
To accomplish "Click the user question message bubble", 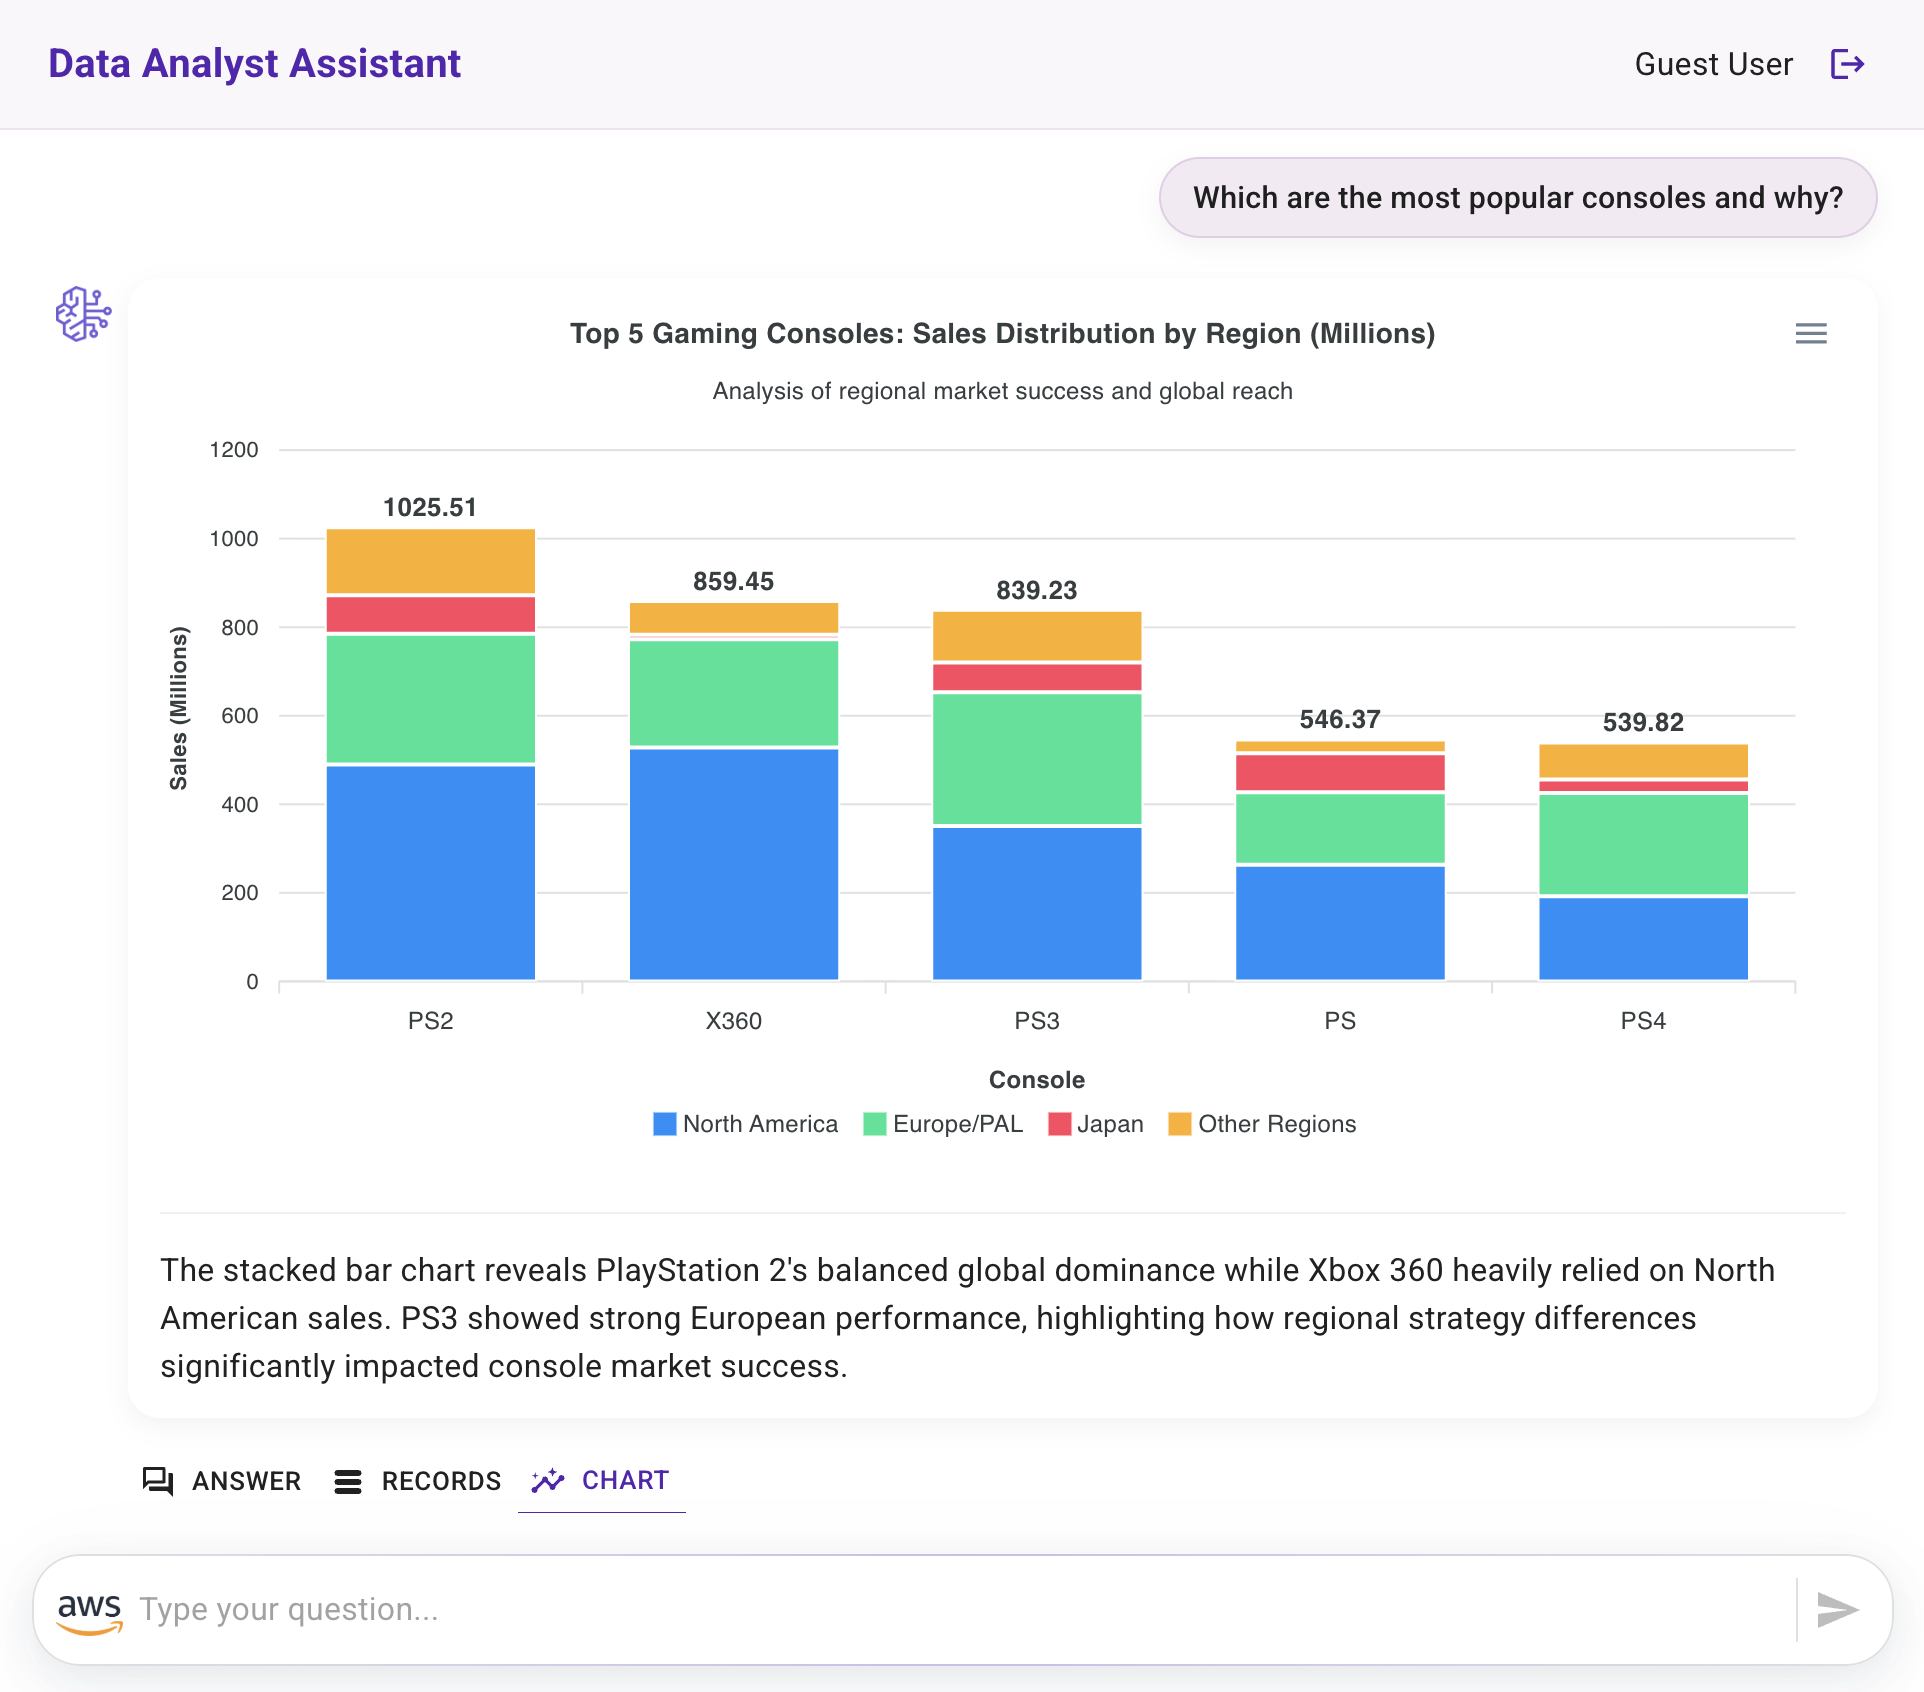I will click(x=1518, y=197).
